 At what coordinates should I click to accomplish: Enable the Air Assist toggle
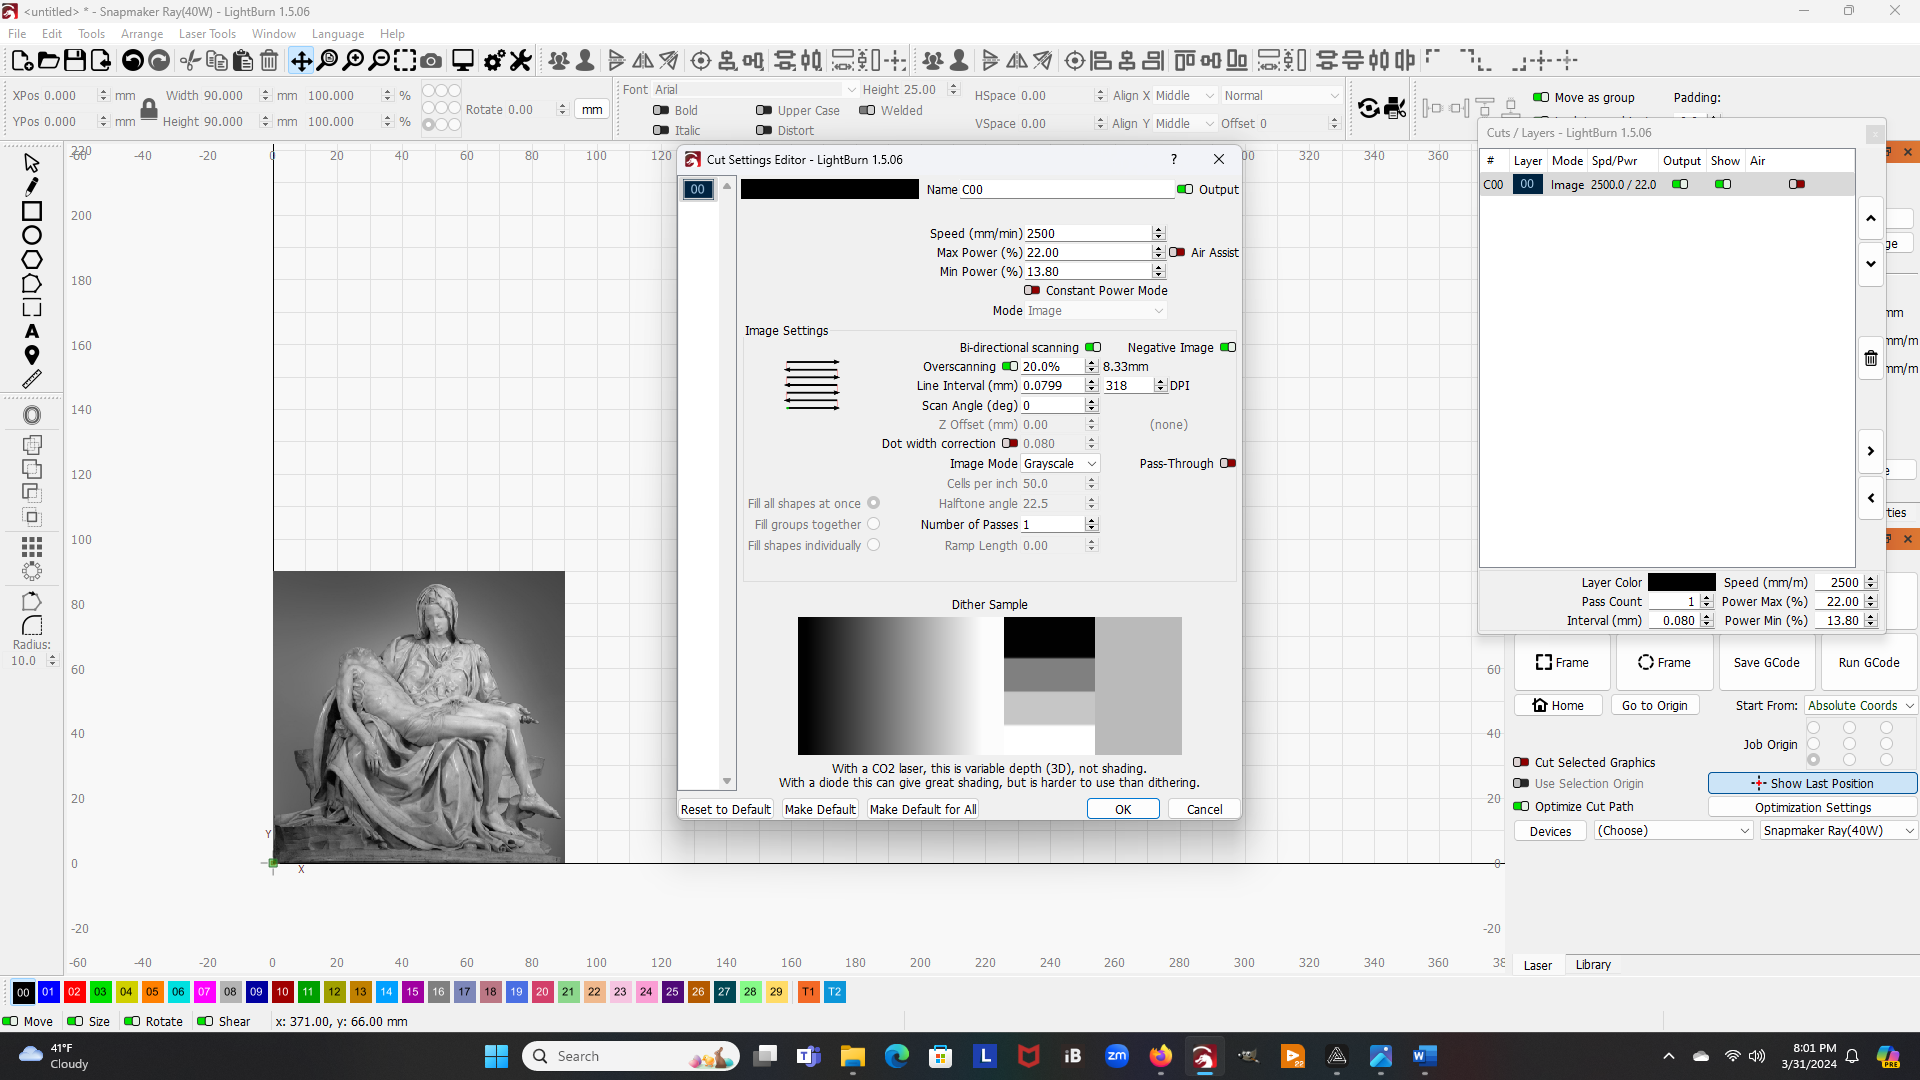[x=1177, y=253]
